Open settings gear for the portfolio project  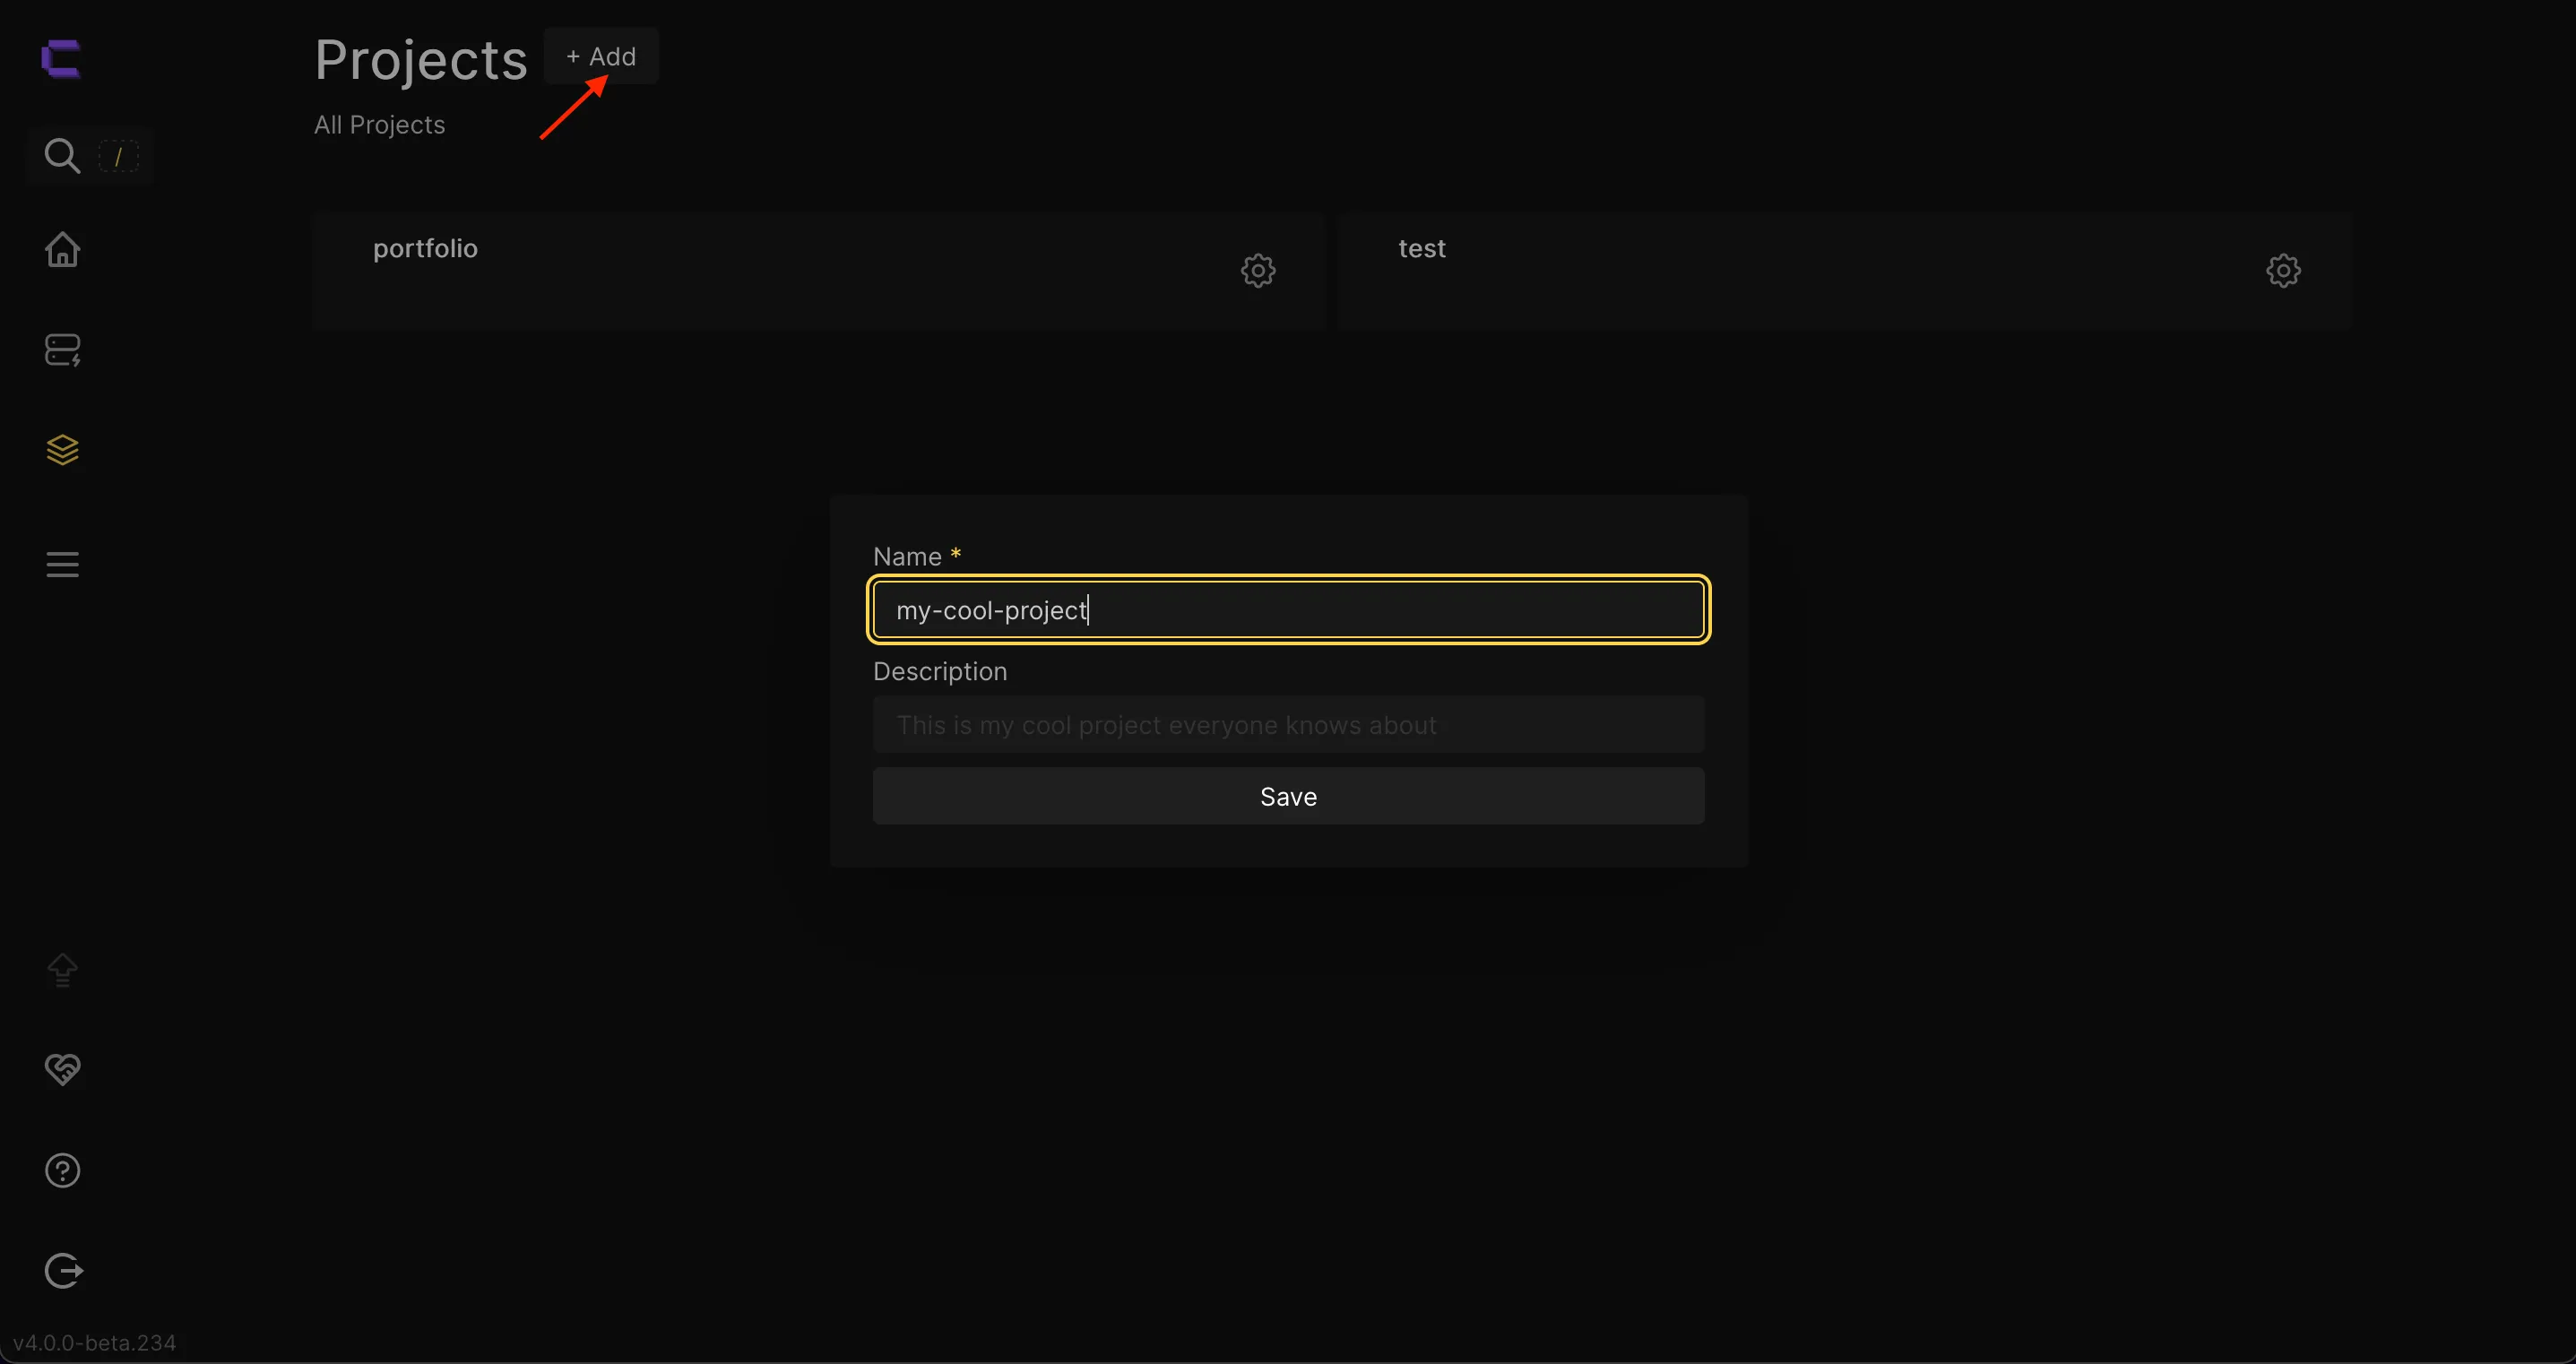(1258, 270)
